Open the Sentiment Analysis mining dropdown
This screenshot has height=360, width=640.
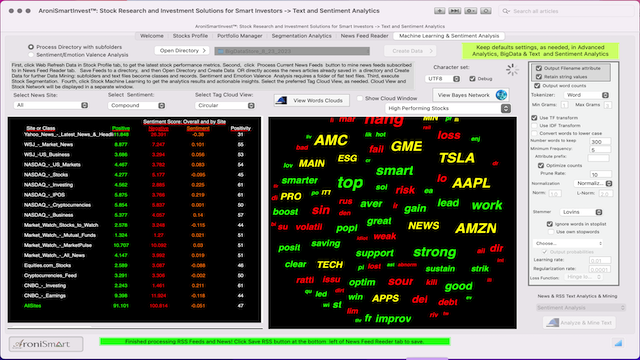581,308
